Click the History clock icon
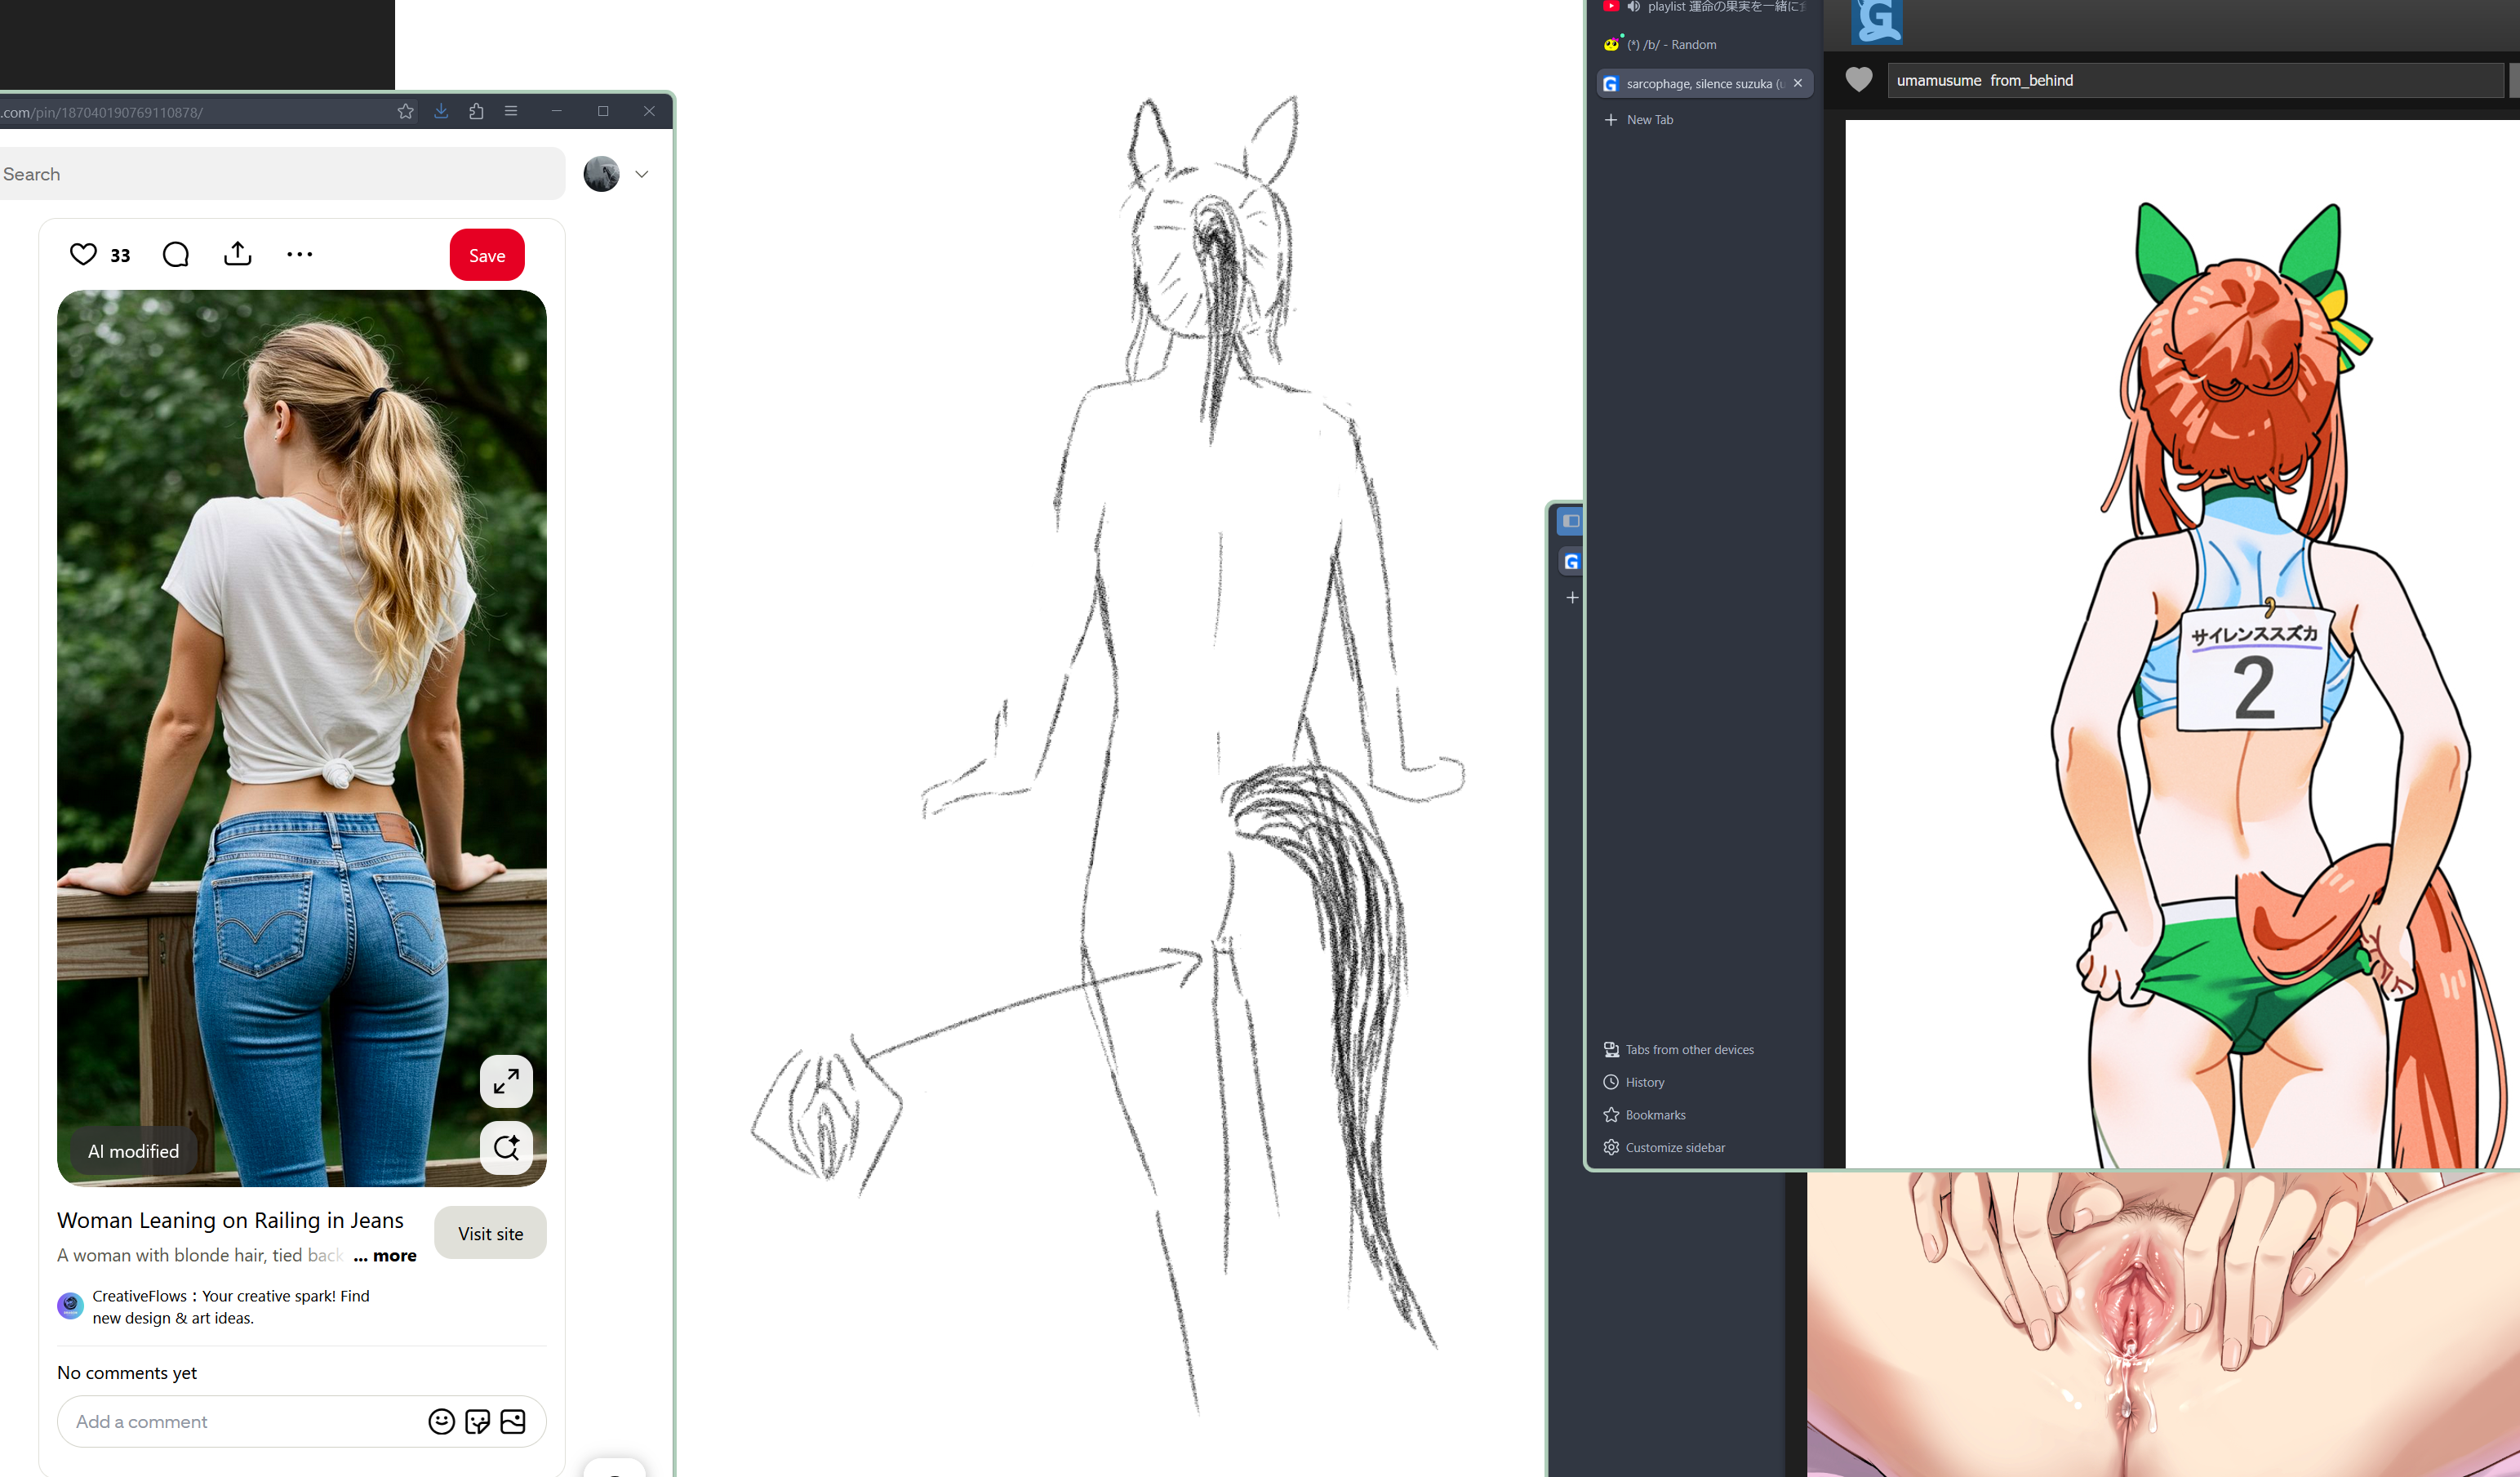The image size is (2520, 1477). tap(1611, 1082)
